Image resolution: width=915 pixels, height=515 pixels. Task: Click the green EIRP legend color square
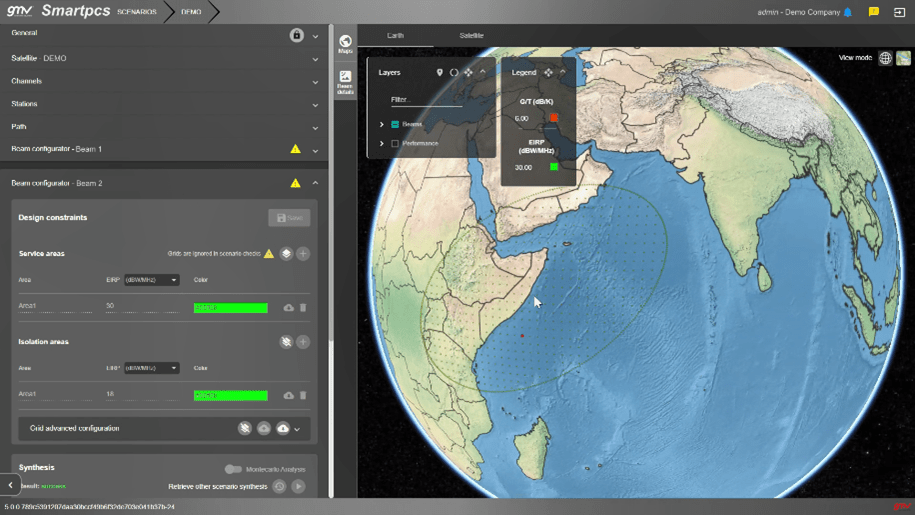coord(554,167)
